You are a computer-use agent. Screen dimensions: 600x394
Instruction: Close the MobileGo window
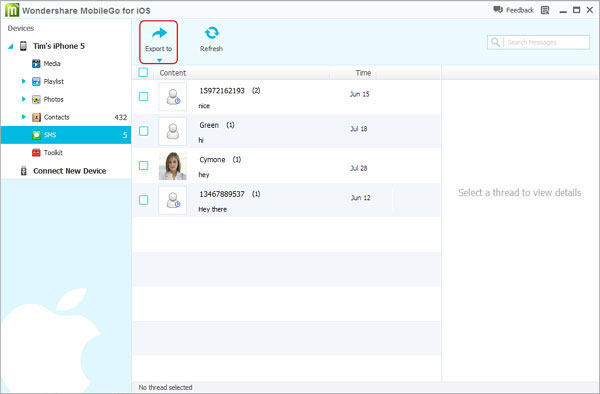point(590,10)
